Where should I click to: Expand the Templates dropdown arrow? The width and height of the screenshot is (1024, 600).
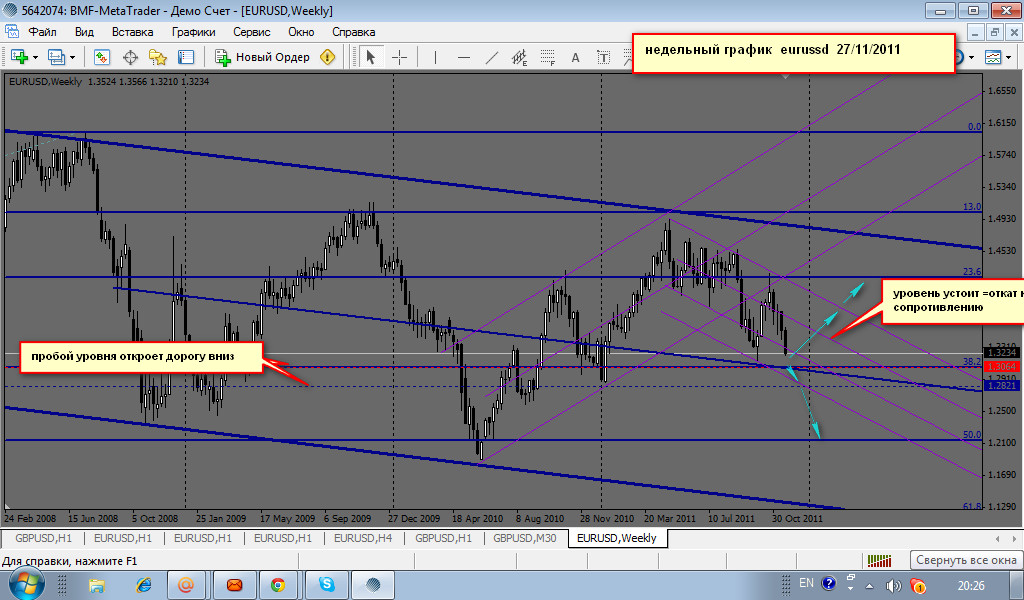pyautogui.click(x=1010, y=58)
